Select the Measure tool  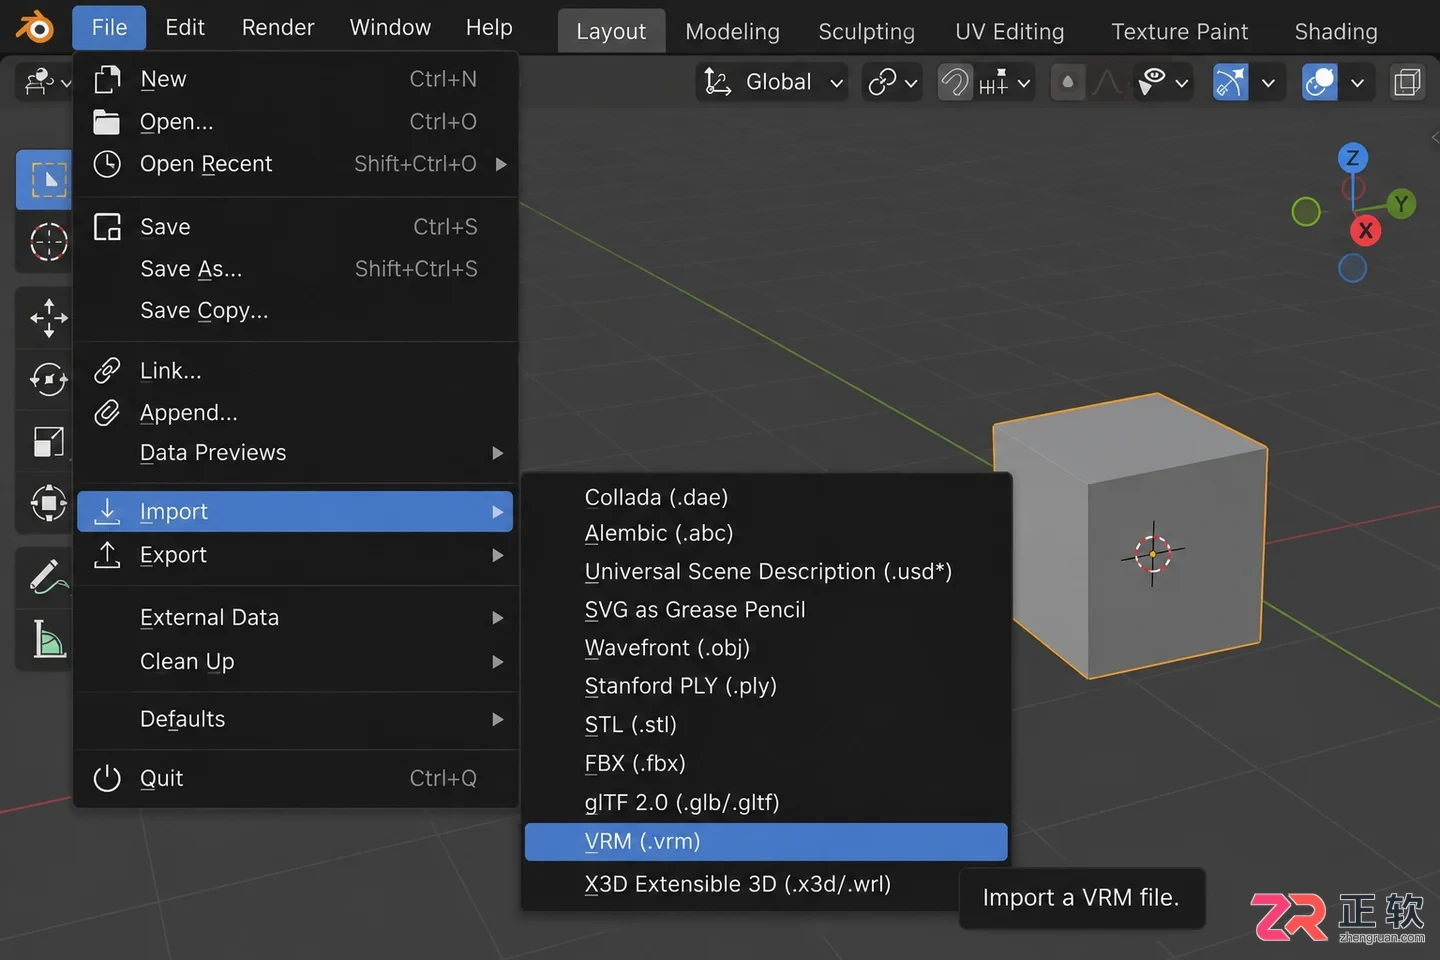coord(48,640)
